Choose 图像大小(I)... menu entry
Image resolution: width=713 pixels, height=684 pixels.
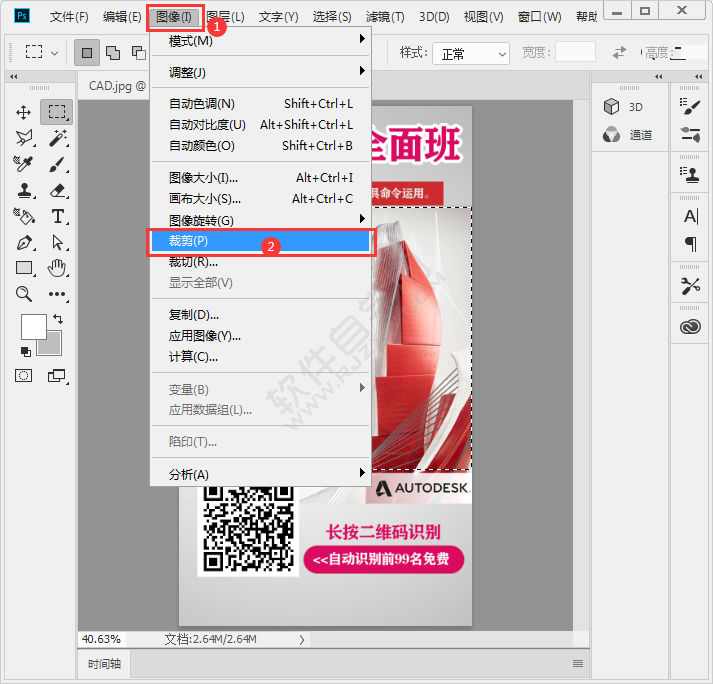261,177
